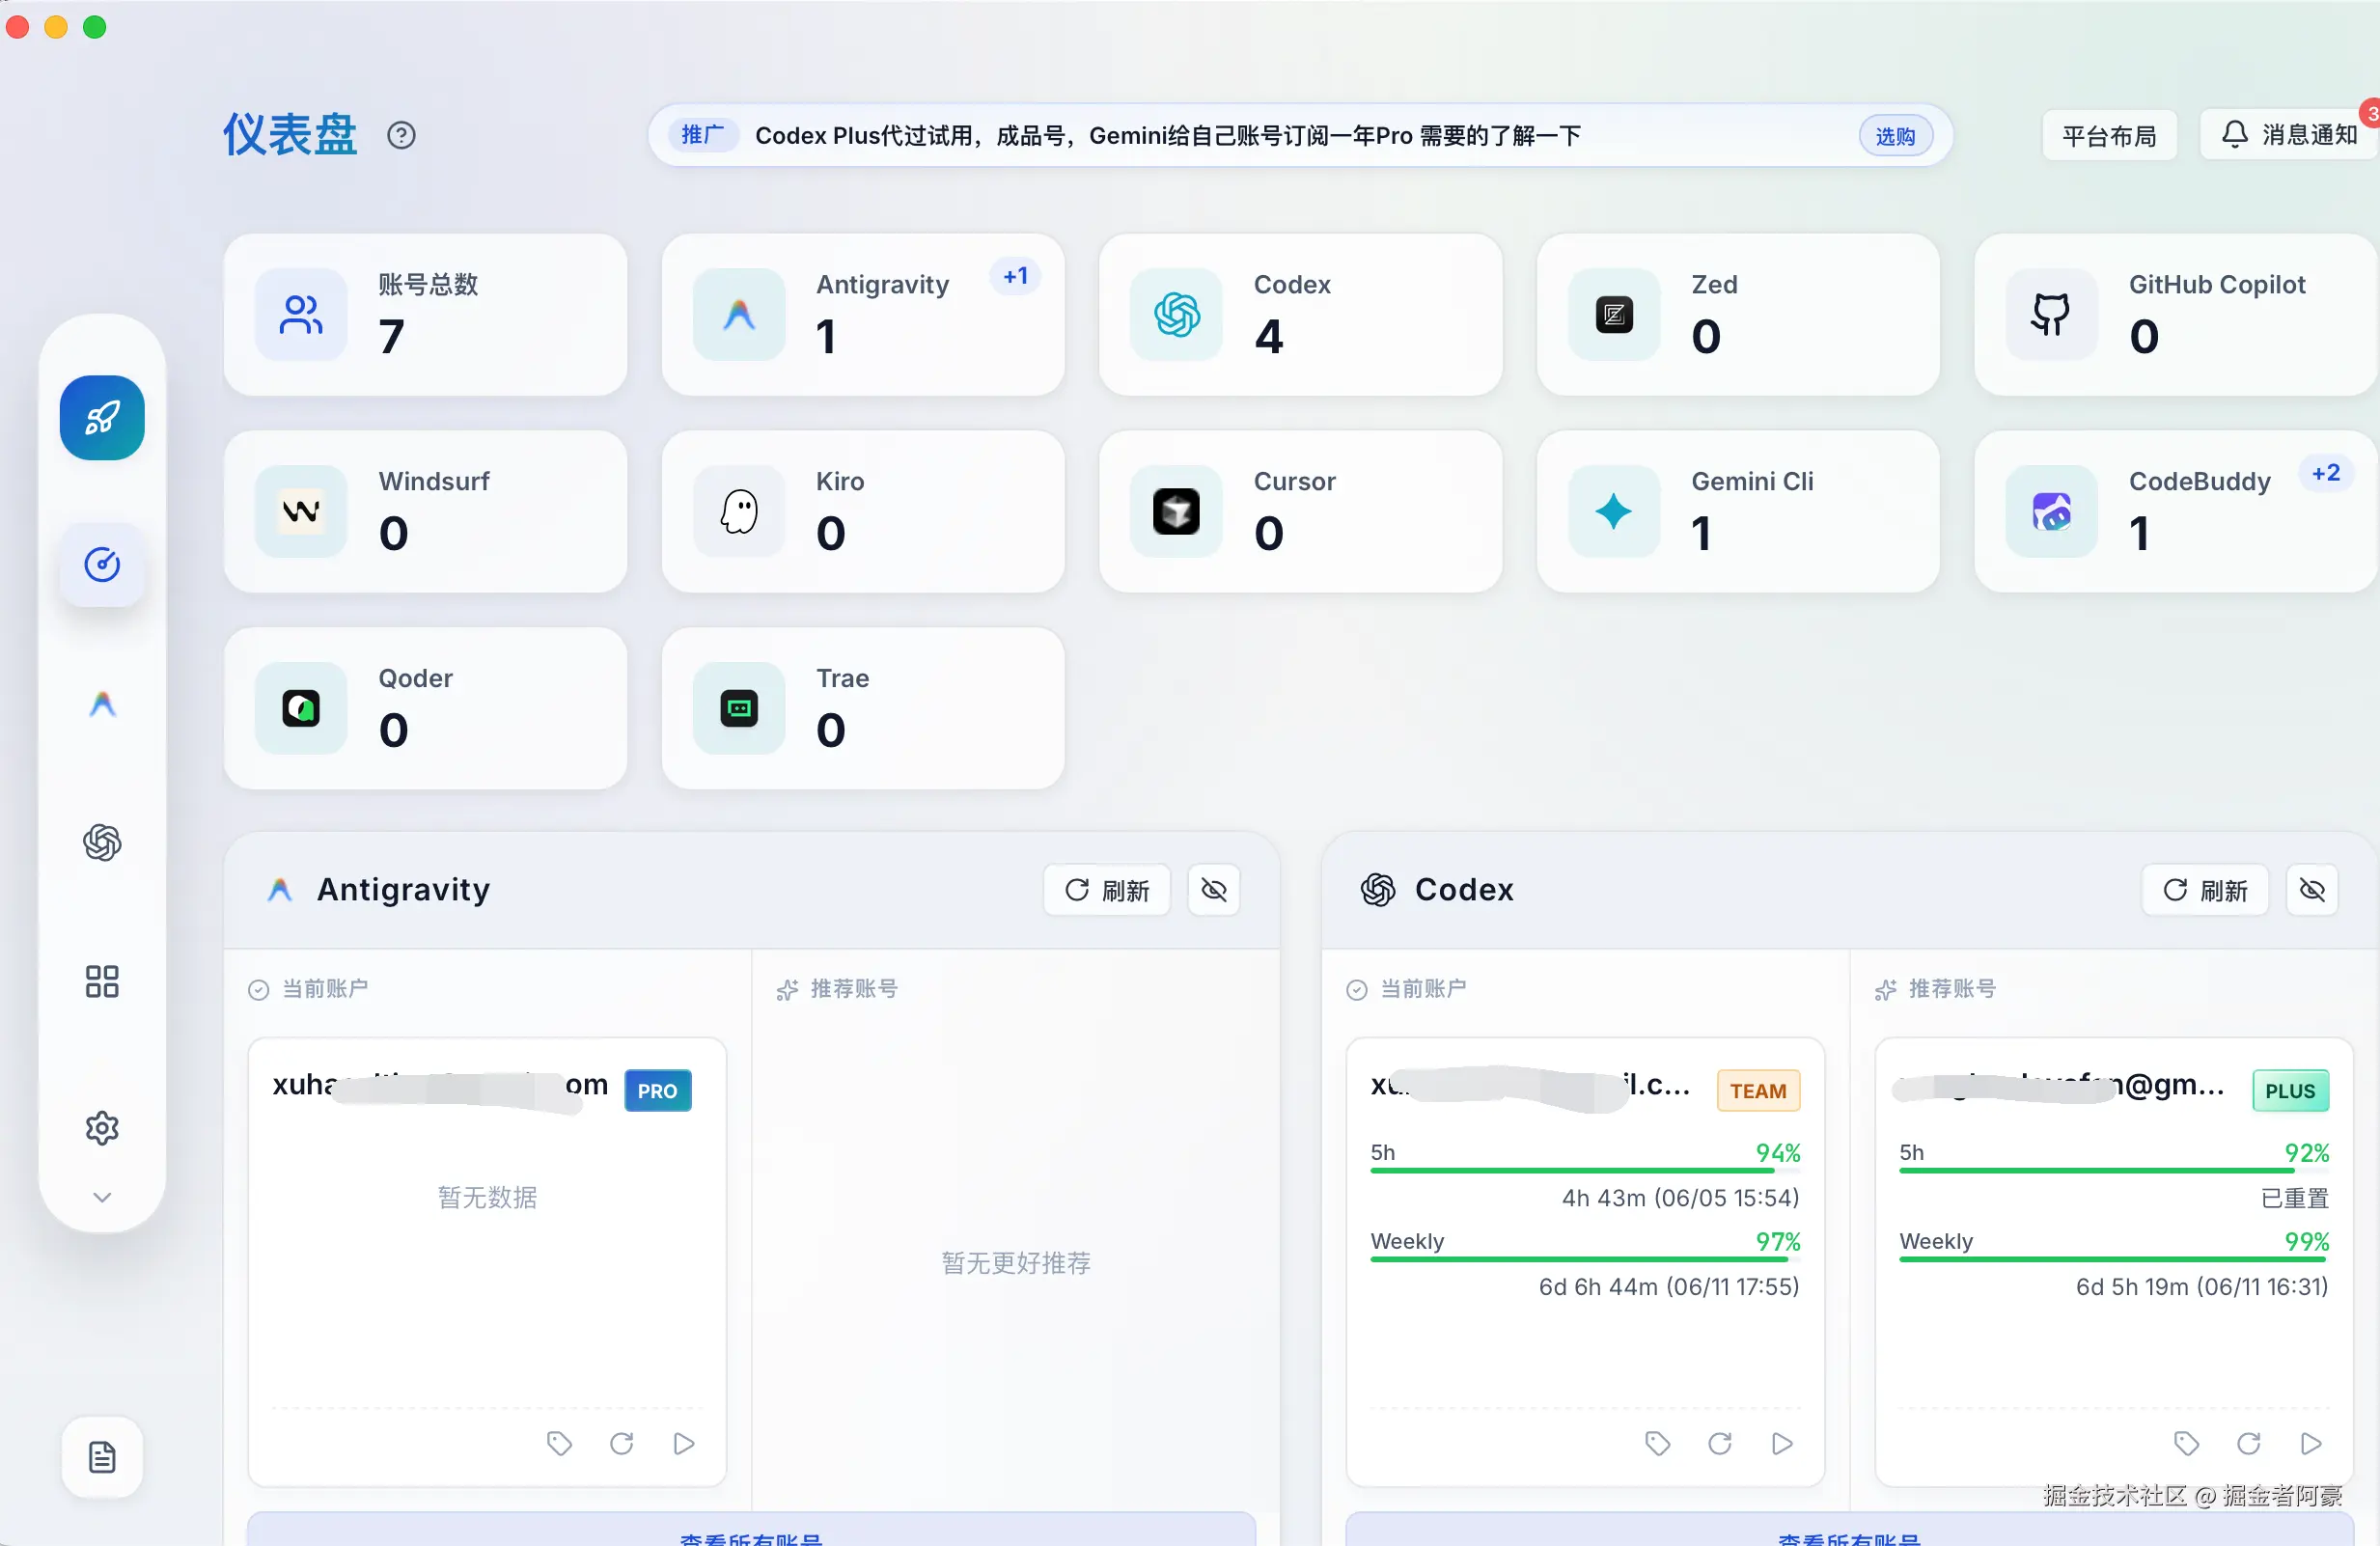Click refresh icon on Antigravity account card
This screenshot has height=1546, width=2380.
coord(621,1443)
